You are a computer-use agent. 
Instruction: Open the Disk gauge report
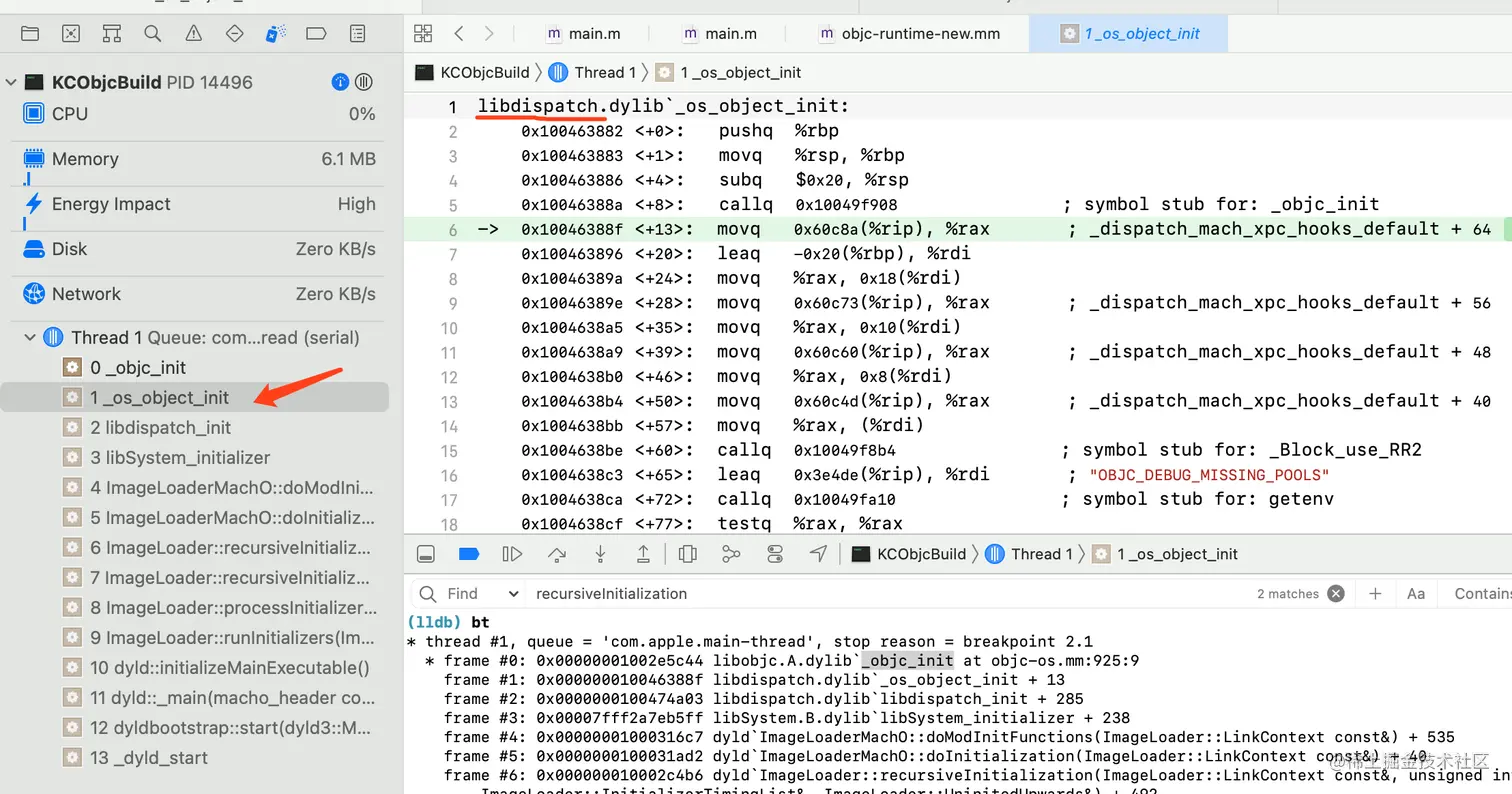tap(201, 249)
